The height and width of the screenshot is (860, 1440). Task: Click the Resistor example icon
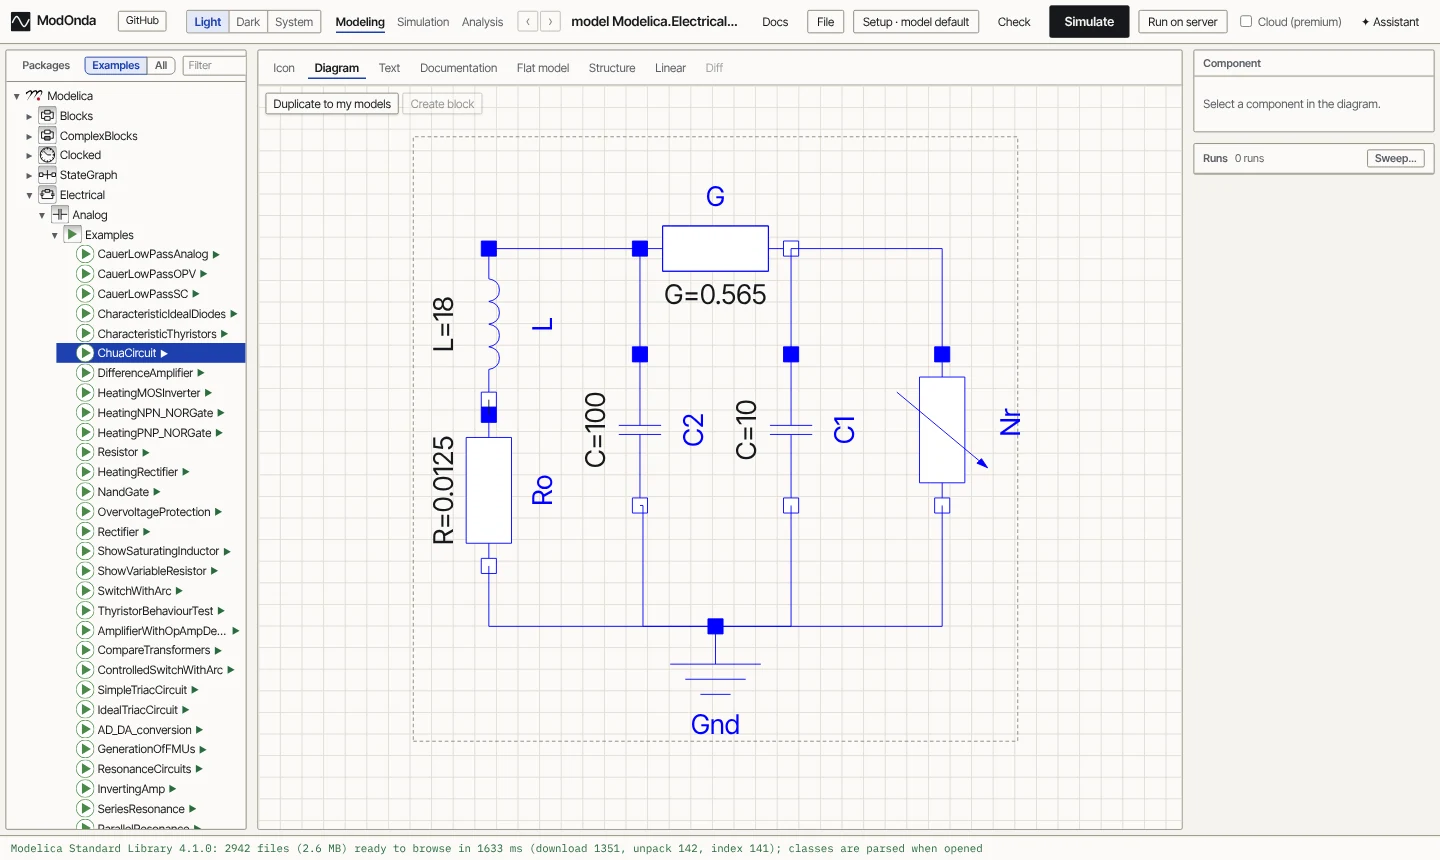click(x=85, y=452)
